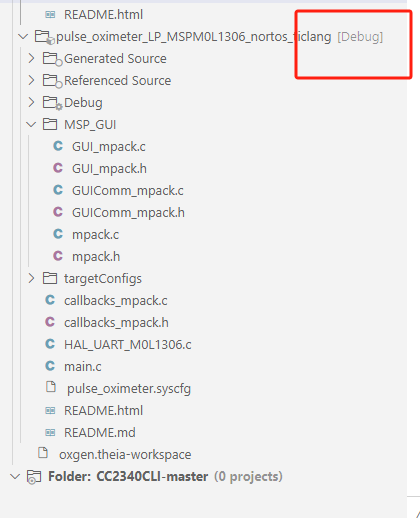Click the C icon beside callbacks_mpack.c
The height and width of the screenshot is (518, 420).
[x=50, y=300]
